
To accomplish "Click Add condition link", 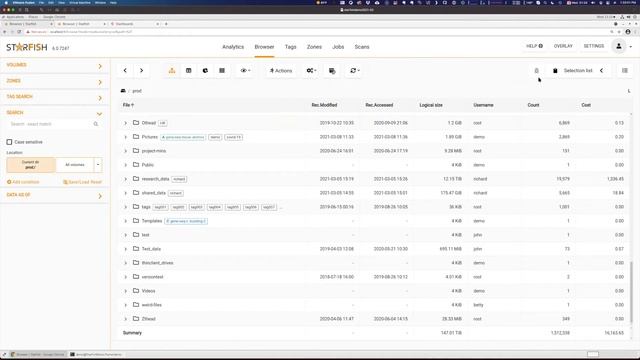I will (x=23, y=182).
